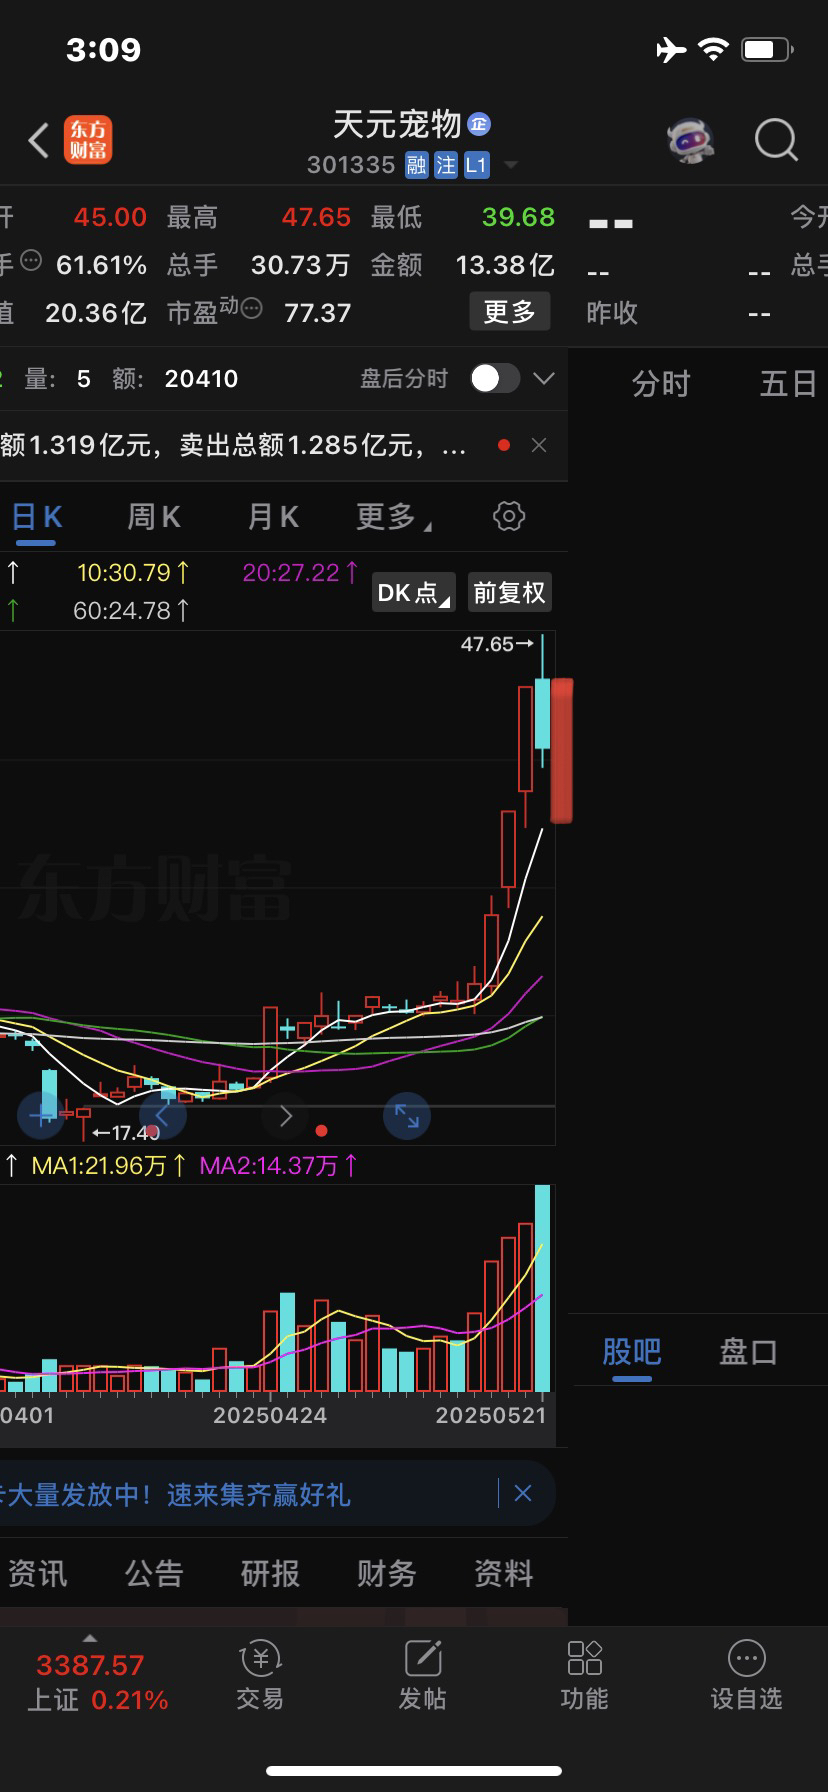Toggle the 盘后分时 switch
The width and height of the screenshot is (828, 1792).
(x=494, y=378)
